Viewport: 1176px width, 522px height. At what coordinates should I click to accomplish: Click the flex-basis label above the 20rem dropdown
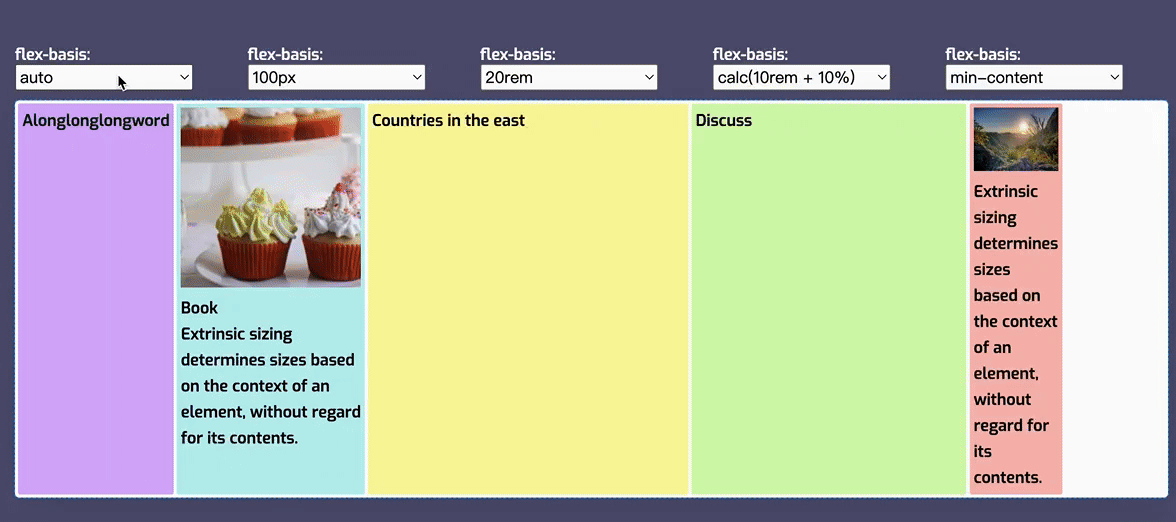coord(518,55)
